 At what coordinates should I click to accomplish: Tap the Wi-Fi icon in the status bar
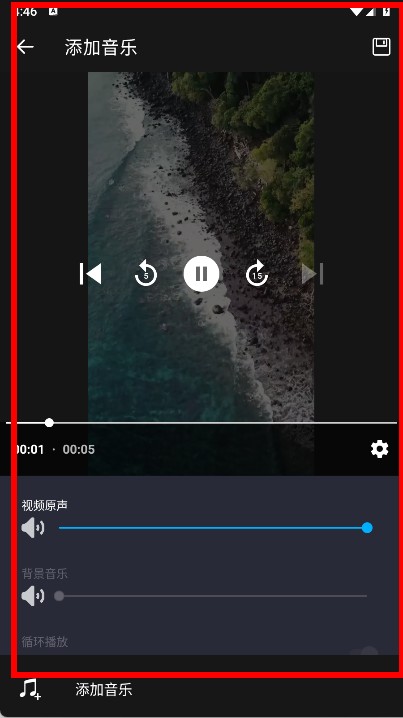[x=356, y=12]
